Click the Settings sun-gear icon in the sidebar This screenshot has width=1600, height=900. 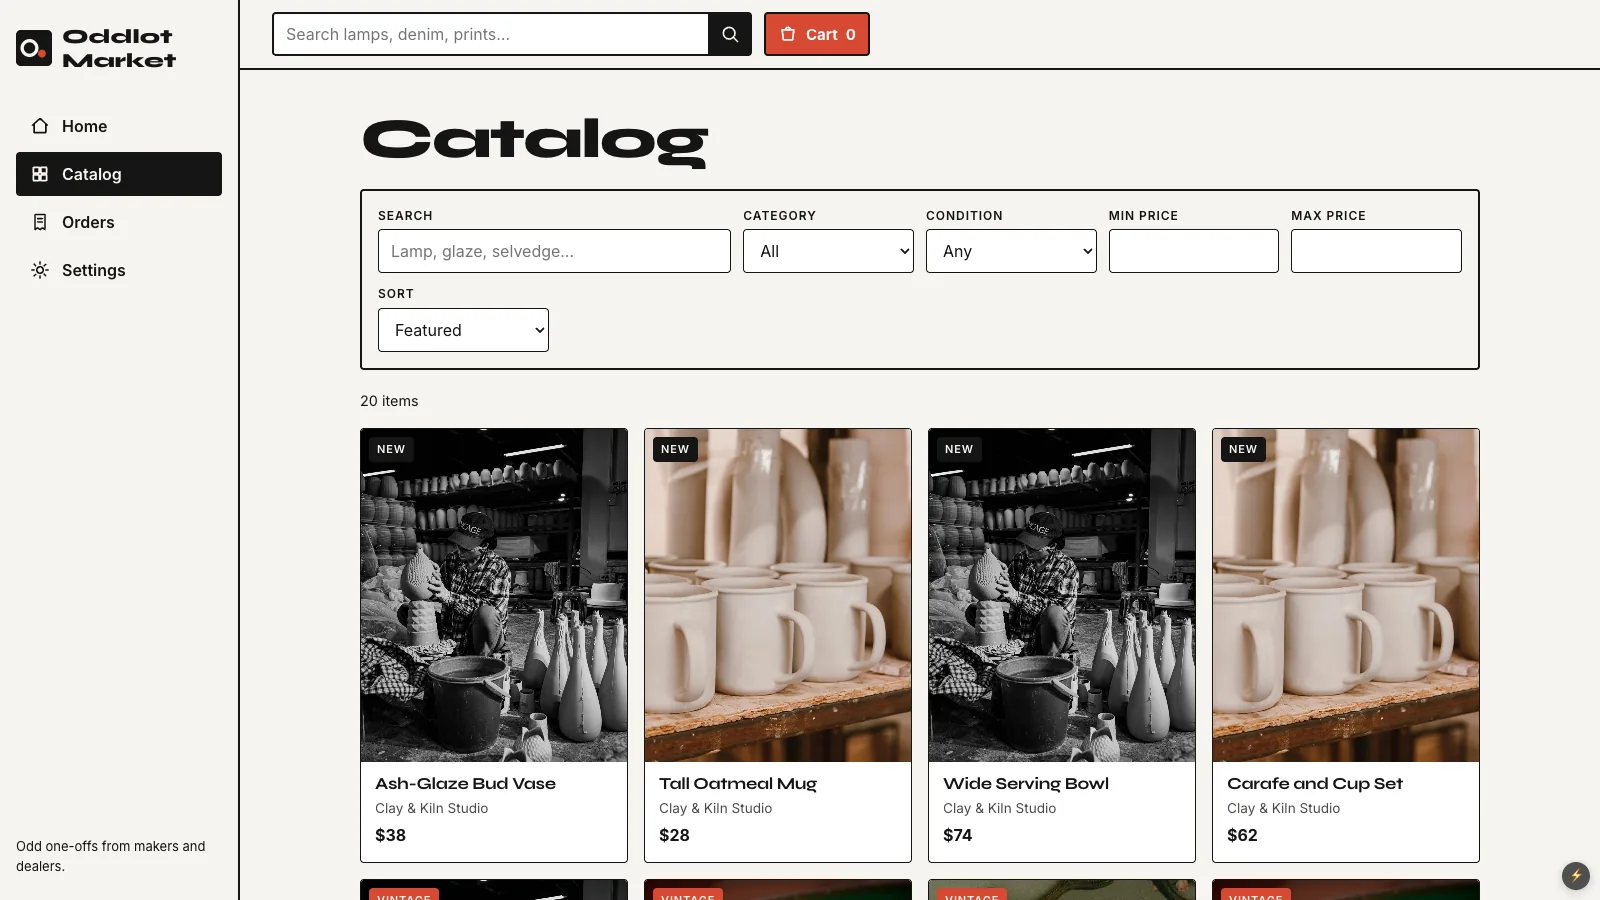coord(40,270)
